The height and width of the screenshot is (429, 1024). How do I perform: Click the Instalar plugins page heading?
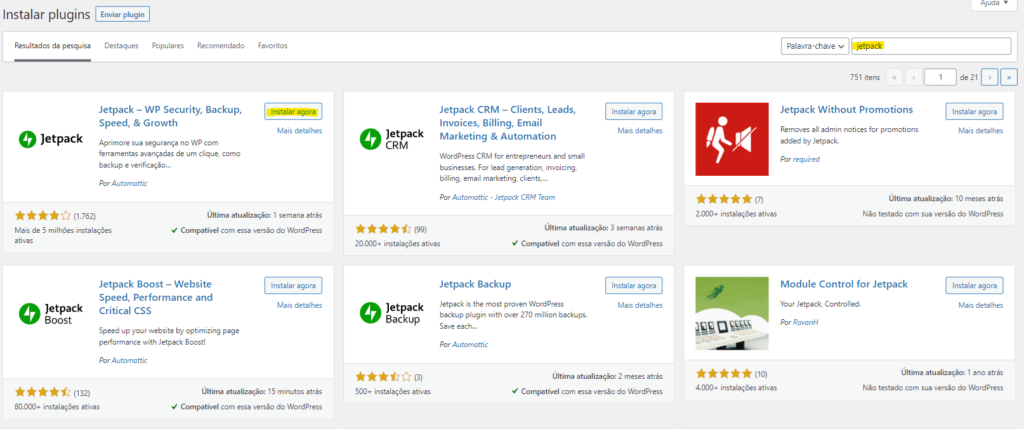pyautogui.click(x=46, y=14)
